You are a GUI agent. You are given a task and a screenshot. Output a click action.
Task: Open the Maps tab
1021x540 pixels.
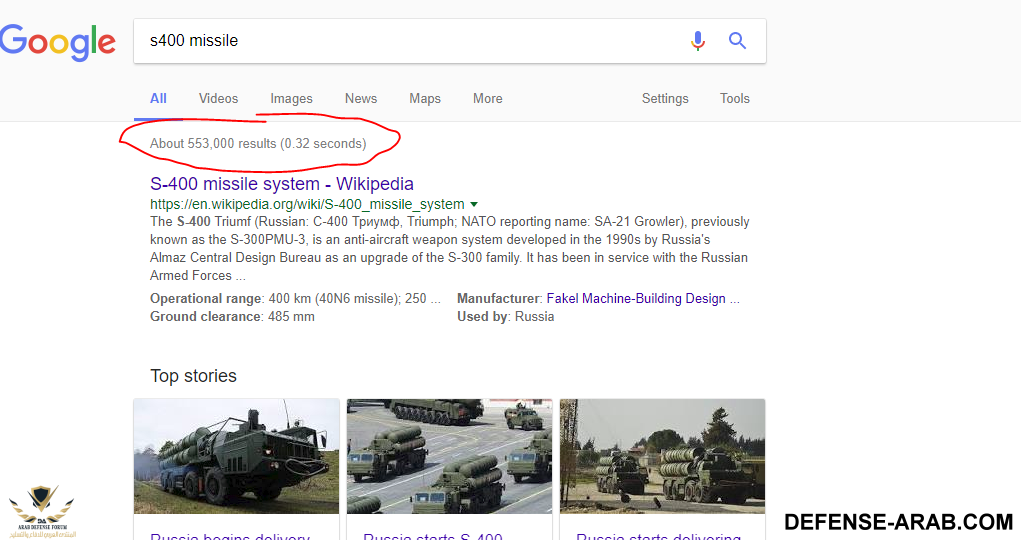coord(425,98)
